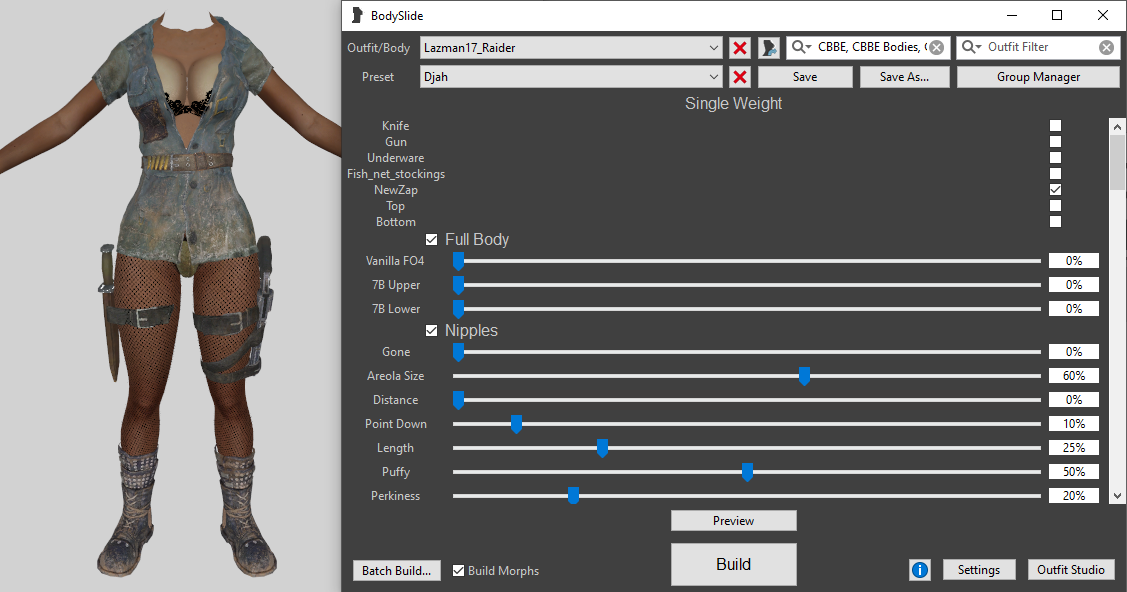This screenshot has height=592, width=1127.
Task: Click the Puffy 50% value field
Action: click(x=1074, y=472)
